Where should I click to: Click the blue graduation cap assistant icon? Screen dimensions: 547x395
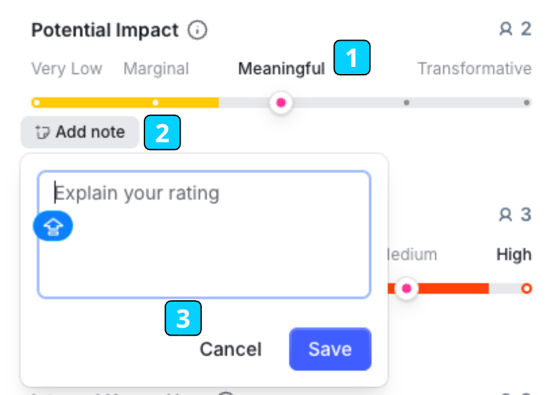[x=53, y=226]
